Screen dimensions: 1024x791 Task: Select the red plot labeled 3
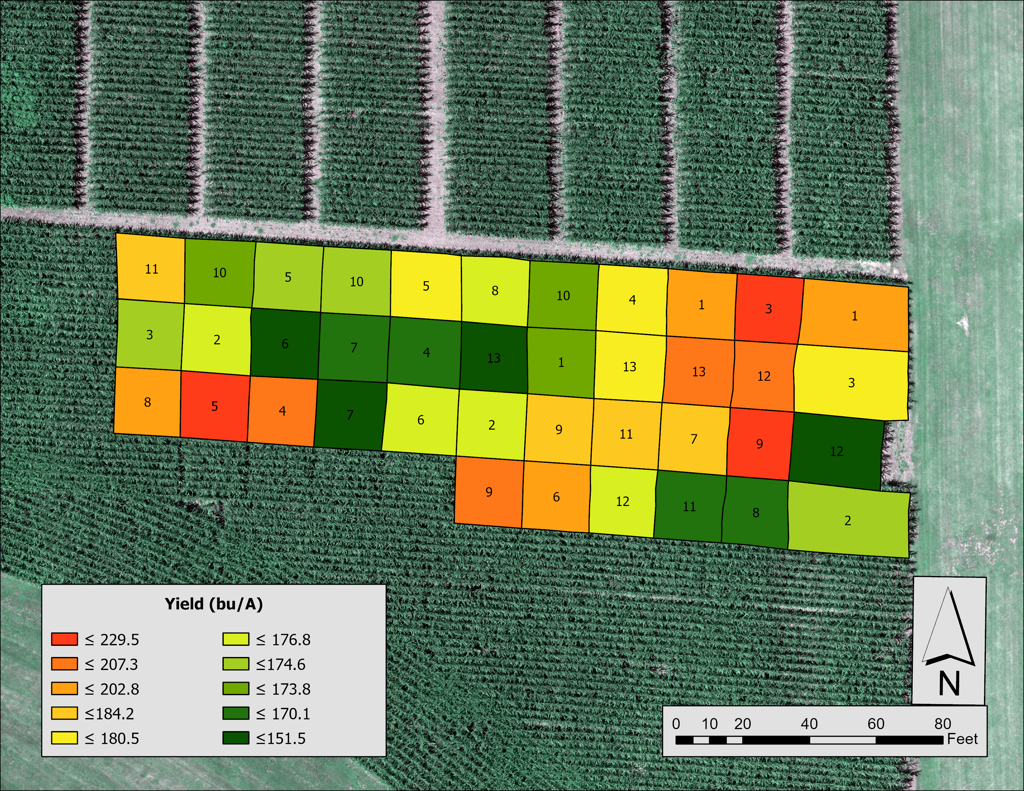tap(769, 308)
